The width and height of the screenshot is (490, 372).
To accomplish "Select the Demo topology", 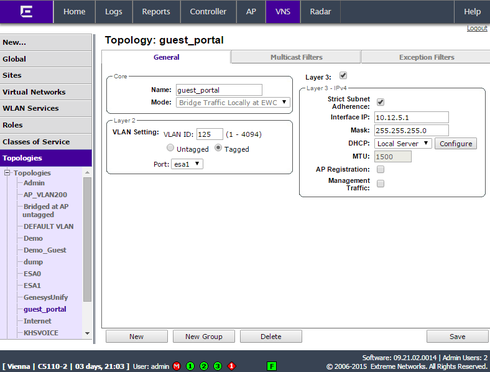I will [33, 238].
